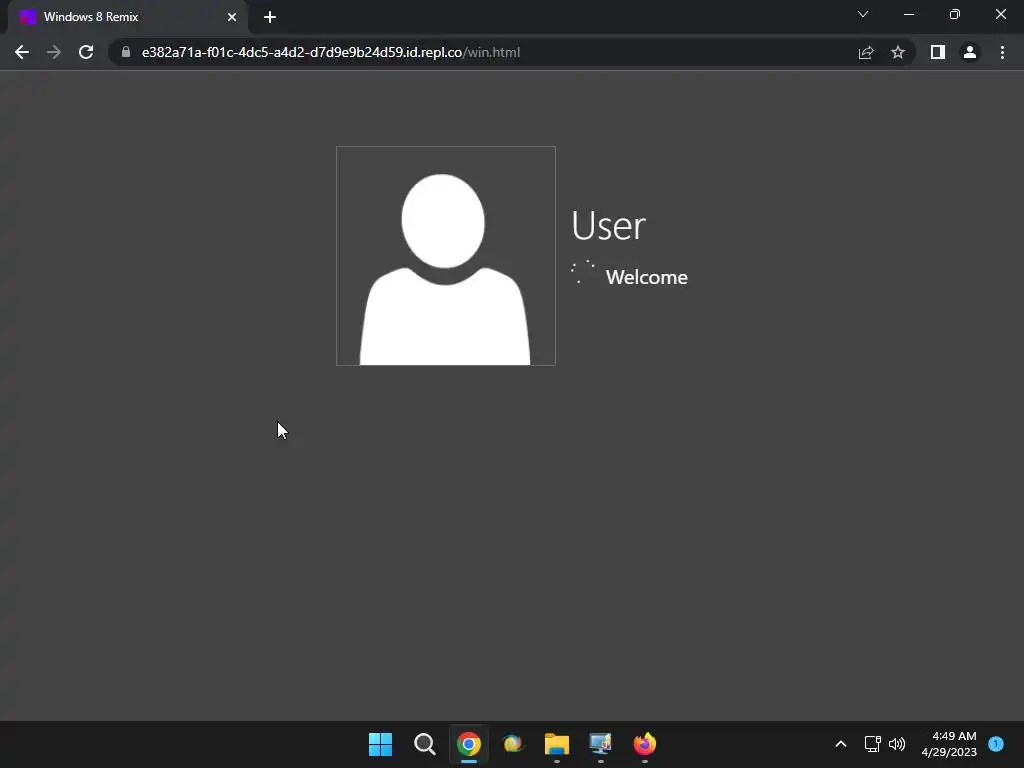The image size is (1024, 768).
Task: Go back to the previous page
Action: (22, 52)
